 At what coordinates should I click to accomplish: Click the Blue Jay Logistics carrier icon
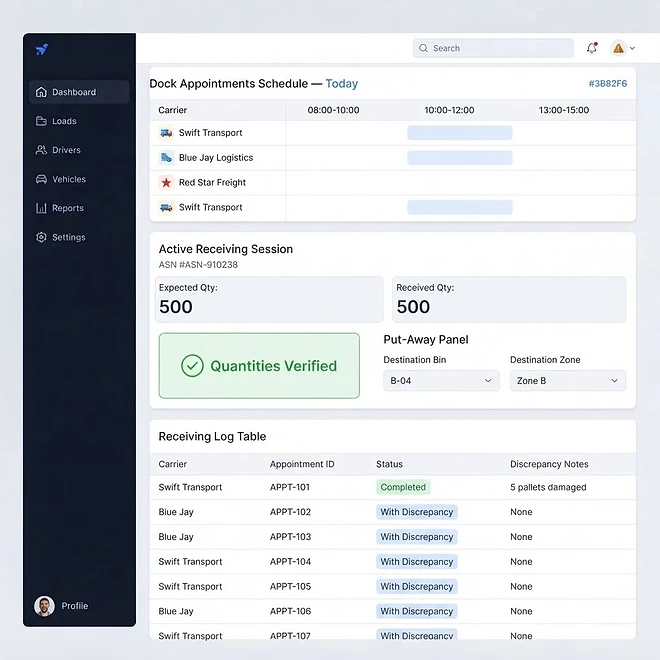point(166,158)
